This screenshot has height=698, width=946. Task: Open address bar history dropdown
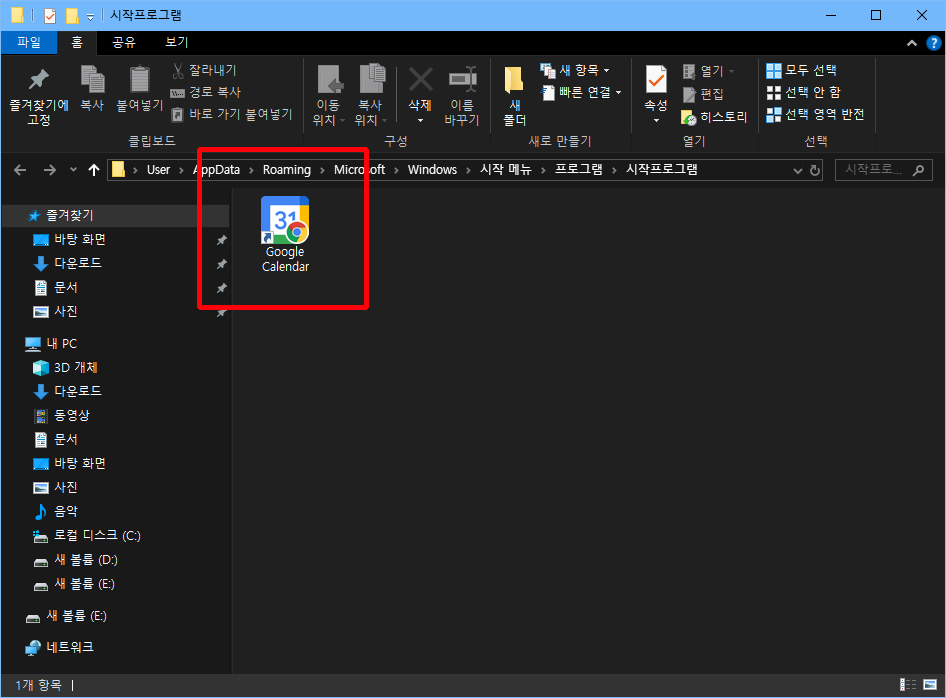pyautogui.click(x=798, y=171)
